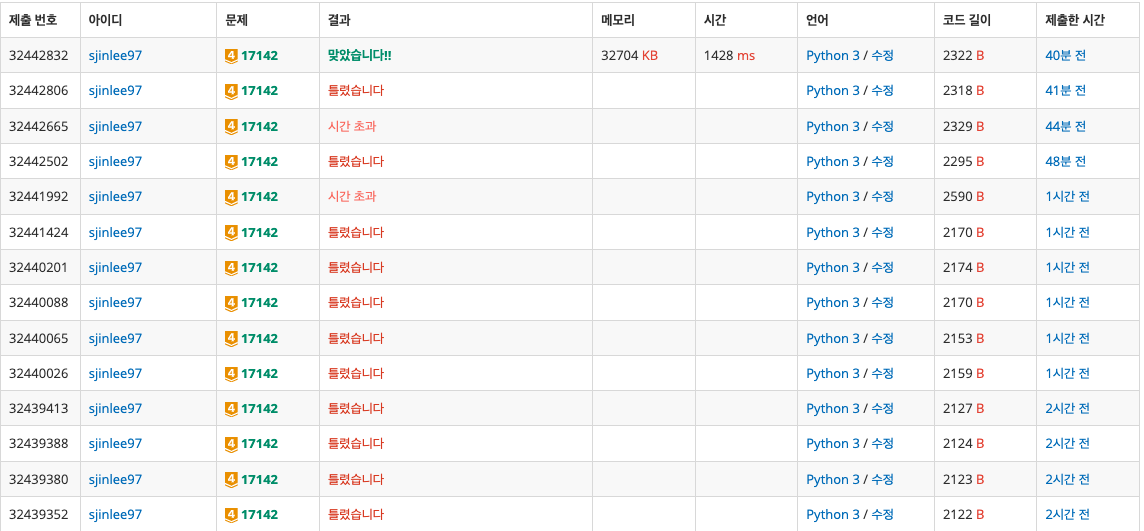
Task: Open Python 3 source for submission 32439352
Action: [x=832, y=515]
